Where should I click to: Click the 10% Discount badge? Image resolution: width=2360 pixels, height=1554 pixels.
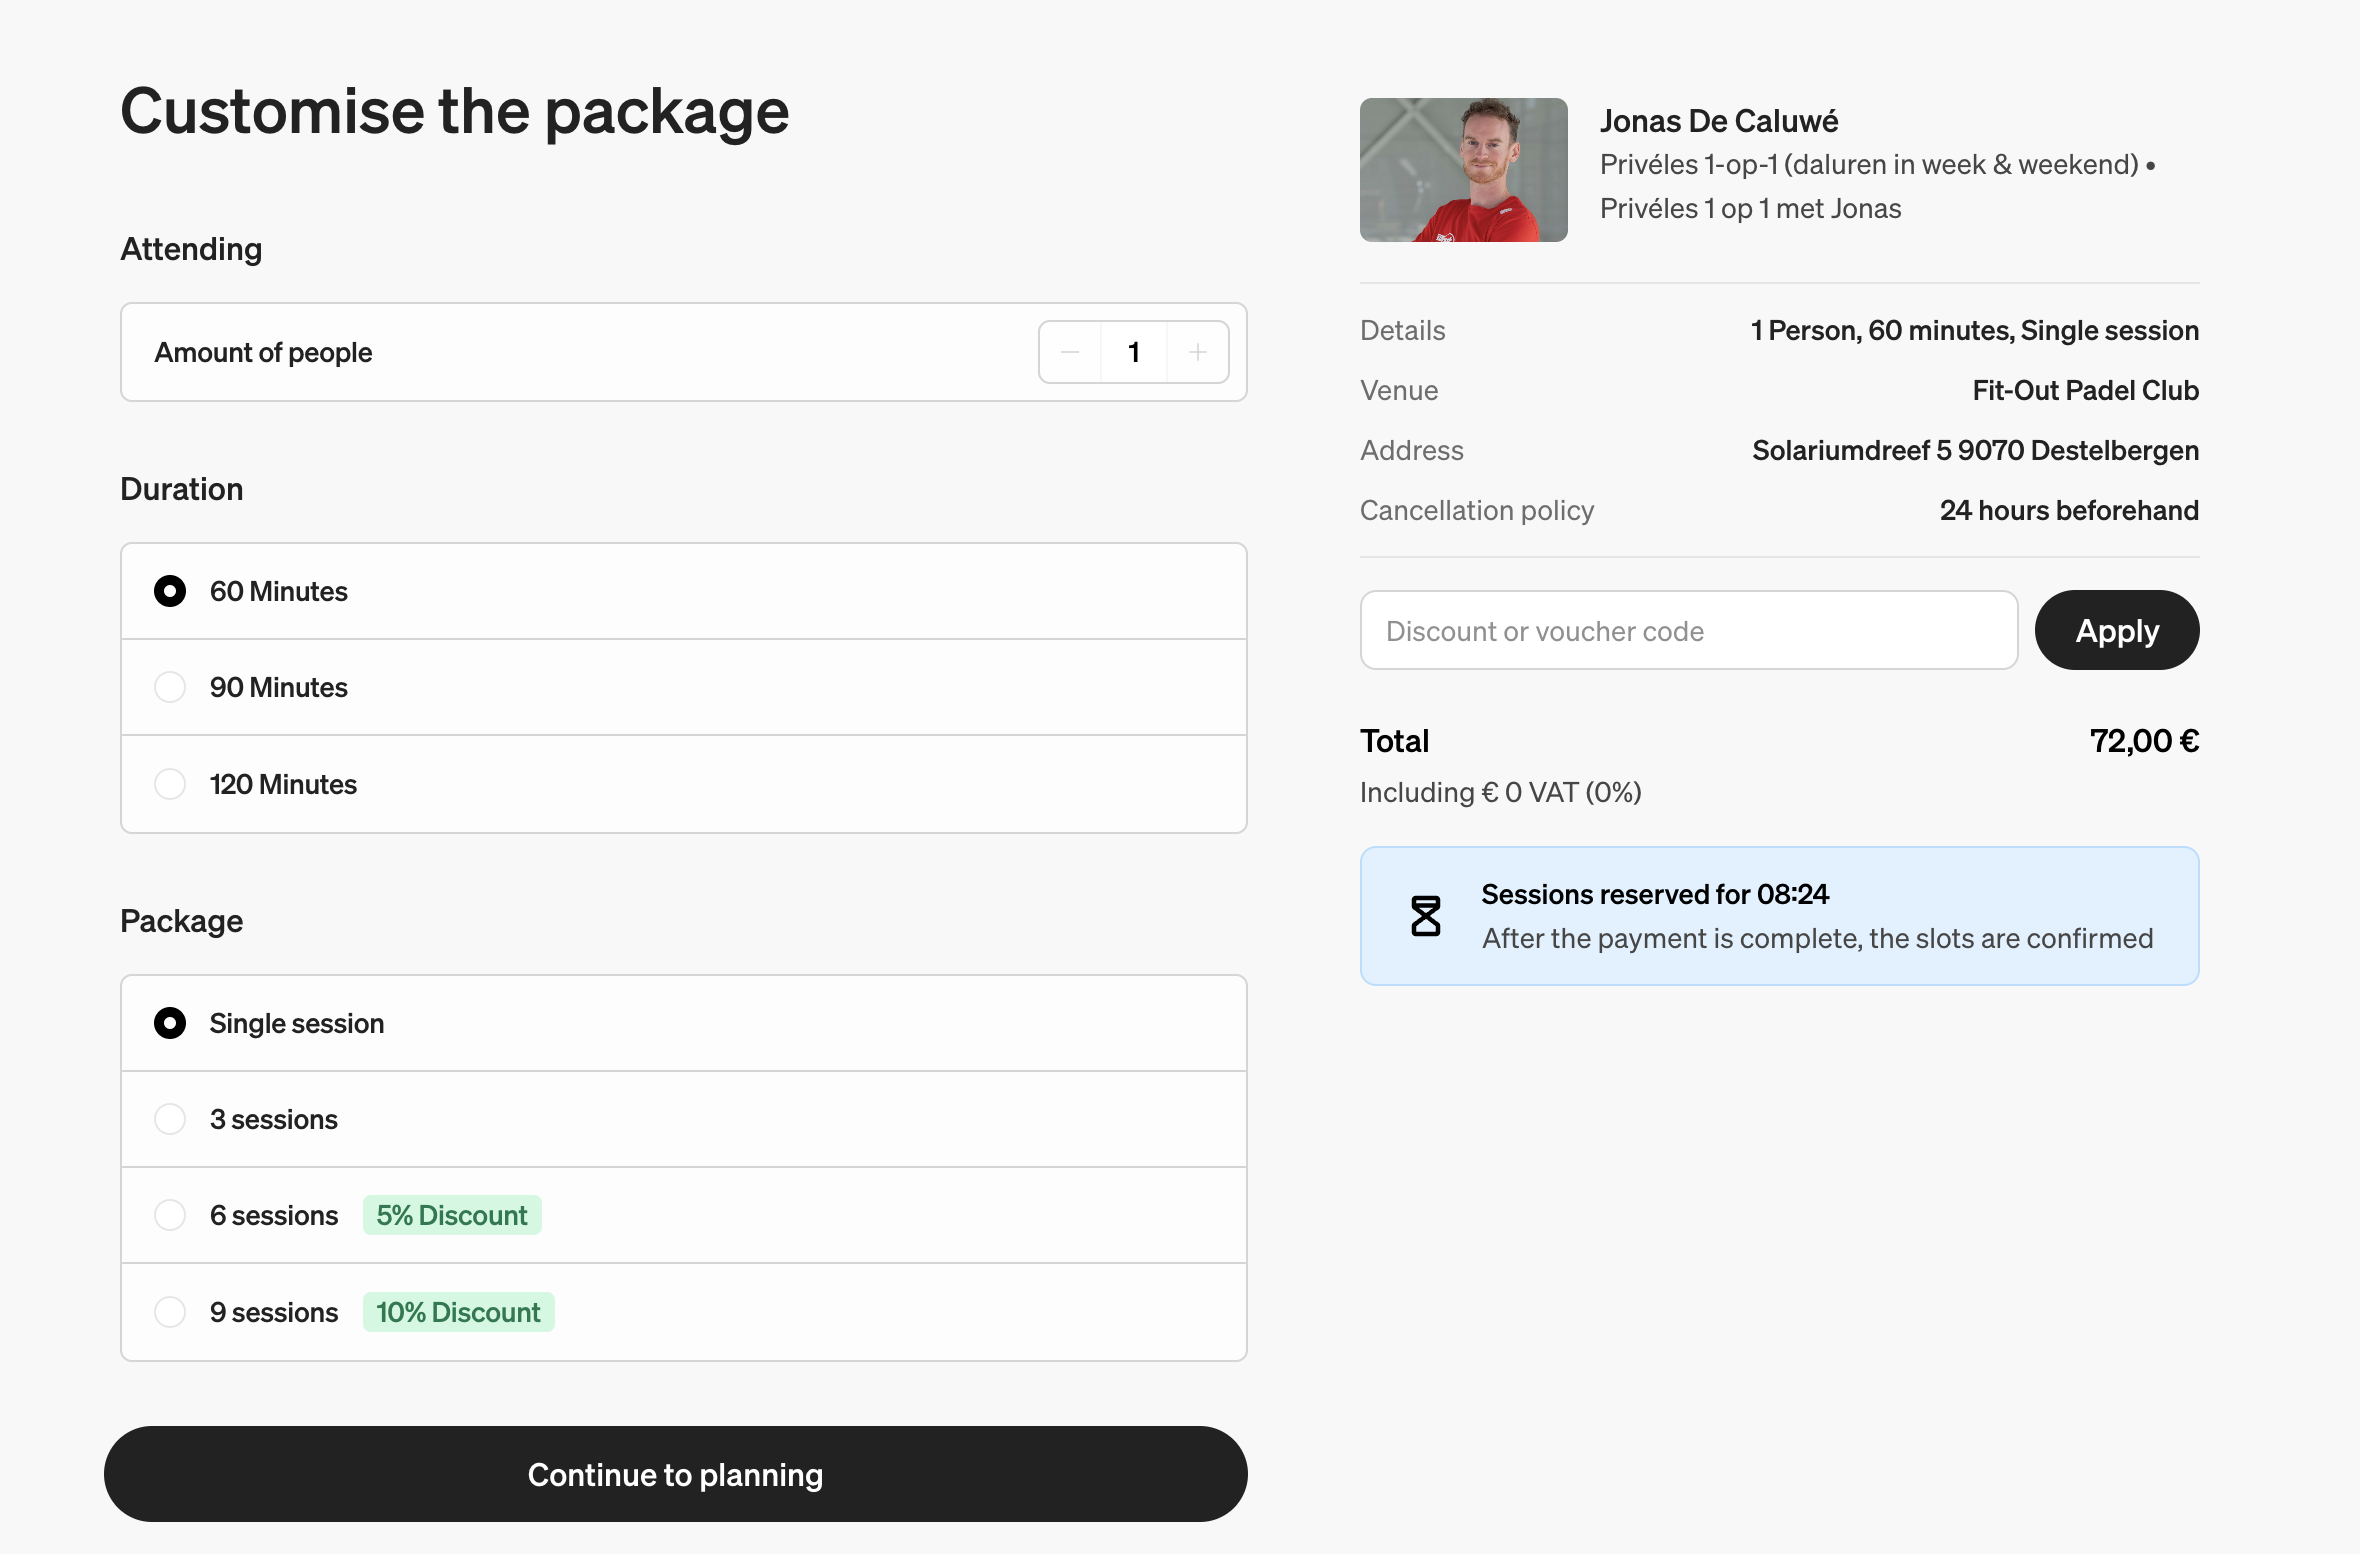458,1312
